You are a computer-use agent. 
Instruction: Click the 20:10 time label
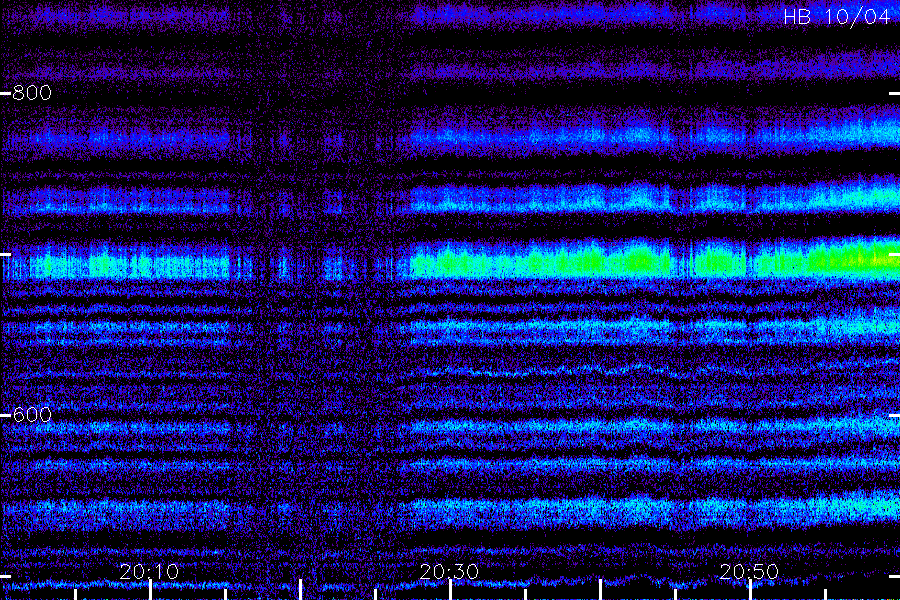pyautogui.click(x=149, y=571)
